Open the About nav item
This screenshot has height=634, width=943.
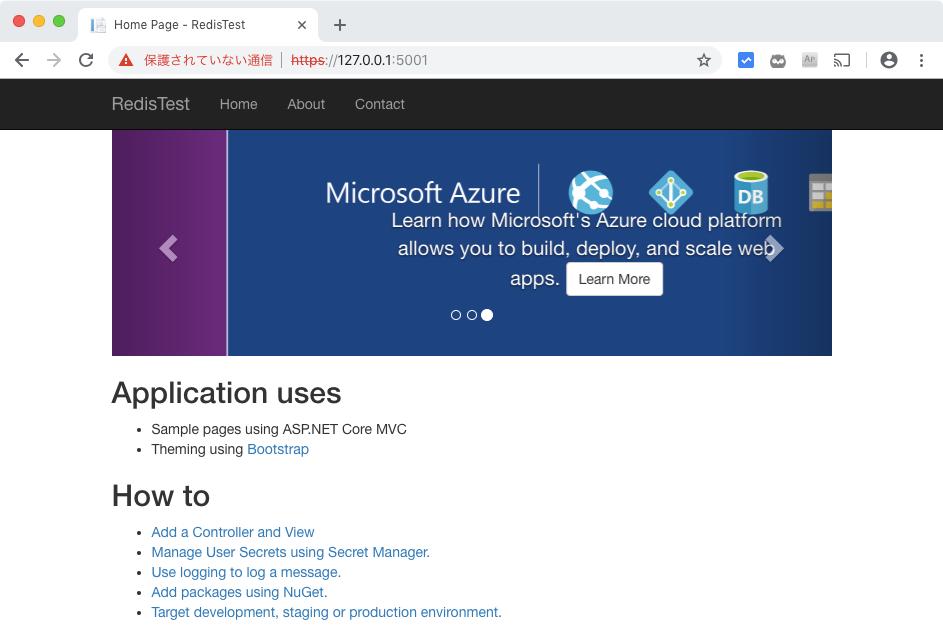pos(306,104)
